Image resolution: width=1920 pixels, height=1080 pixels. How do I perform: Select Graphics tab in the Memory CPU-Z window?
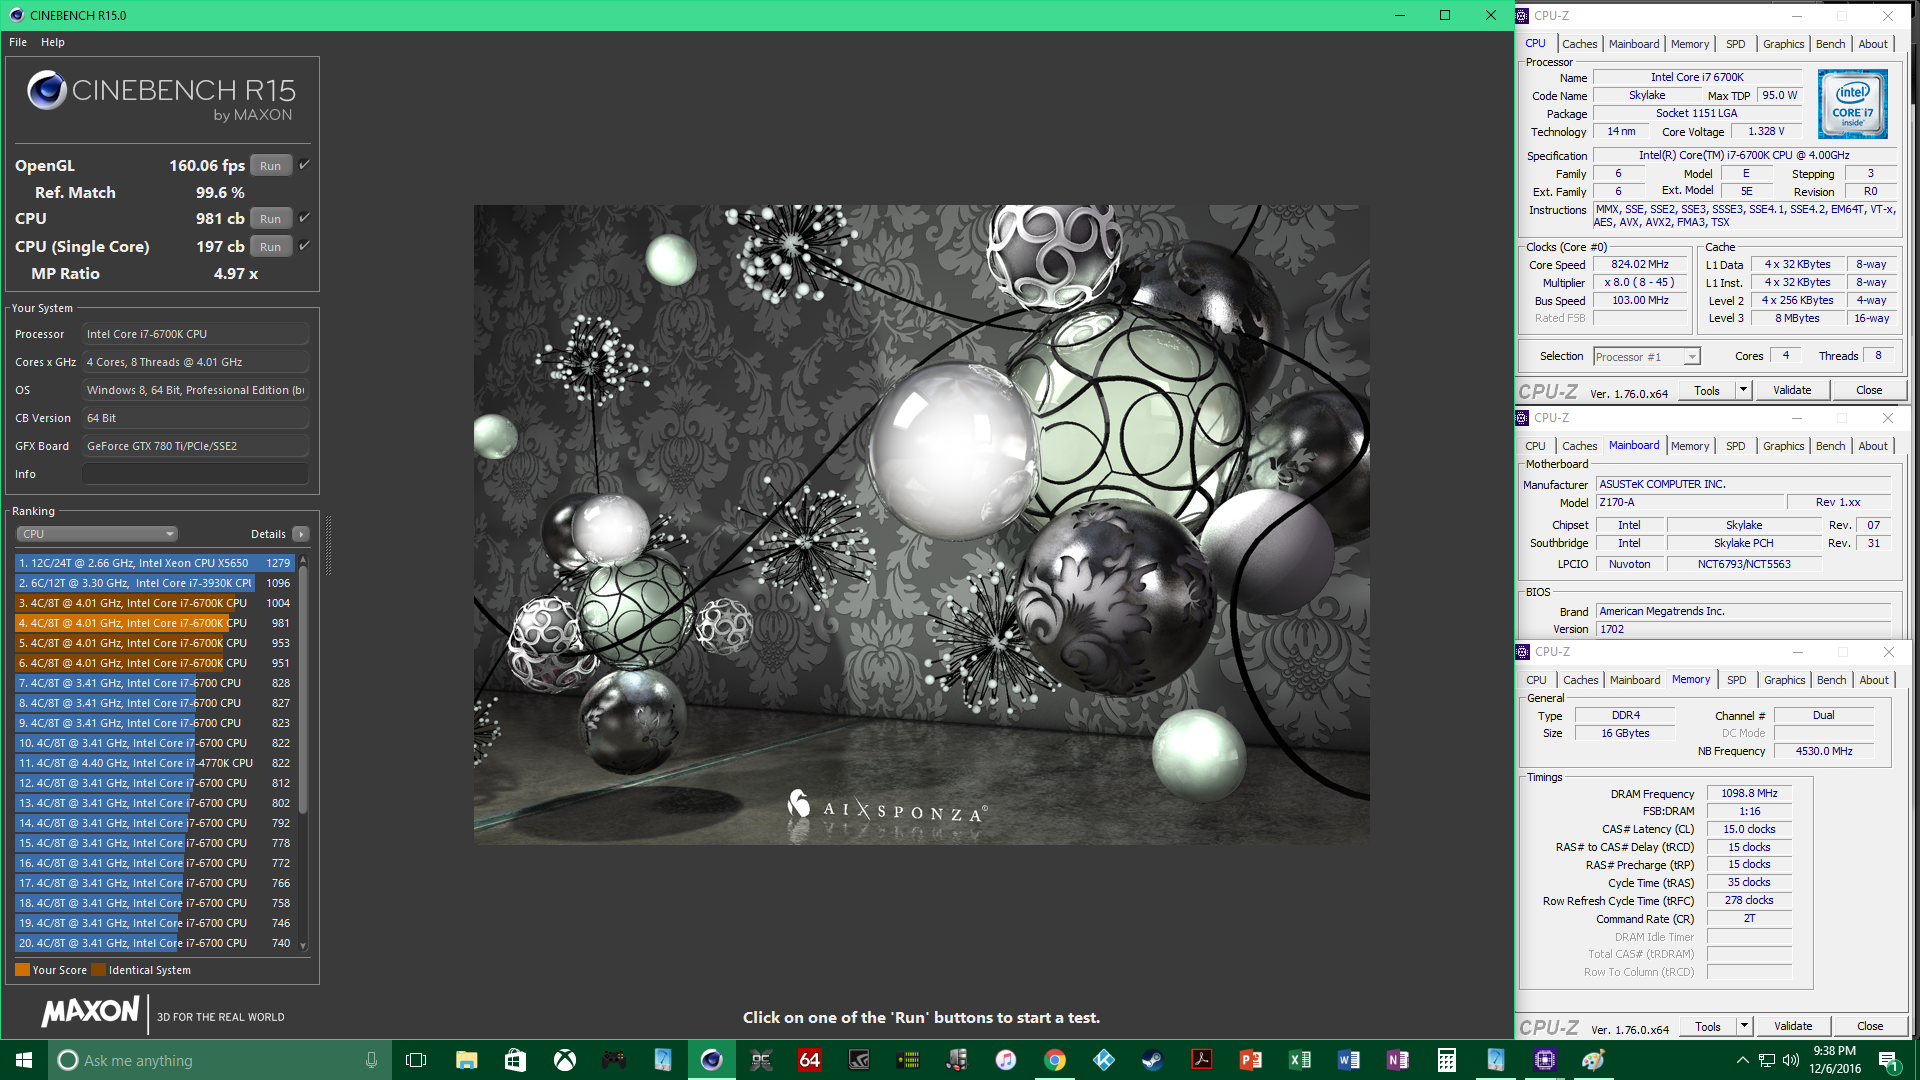[1784, 680]
